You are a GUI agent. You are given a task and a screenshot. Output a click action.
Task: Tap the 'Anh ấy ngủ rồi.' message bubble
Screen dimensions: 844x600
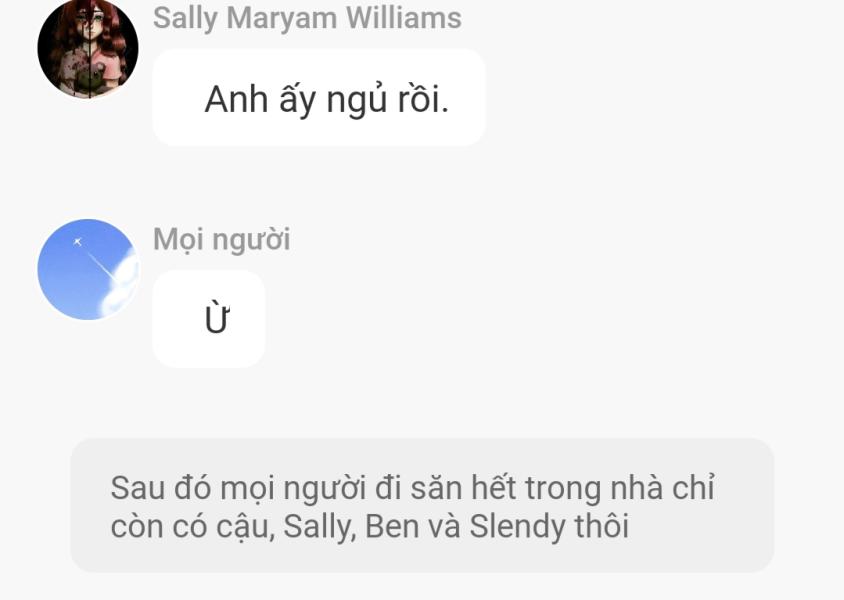[319, 97]
